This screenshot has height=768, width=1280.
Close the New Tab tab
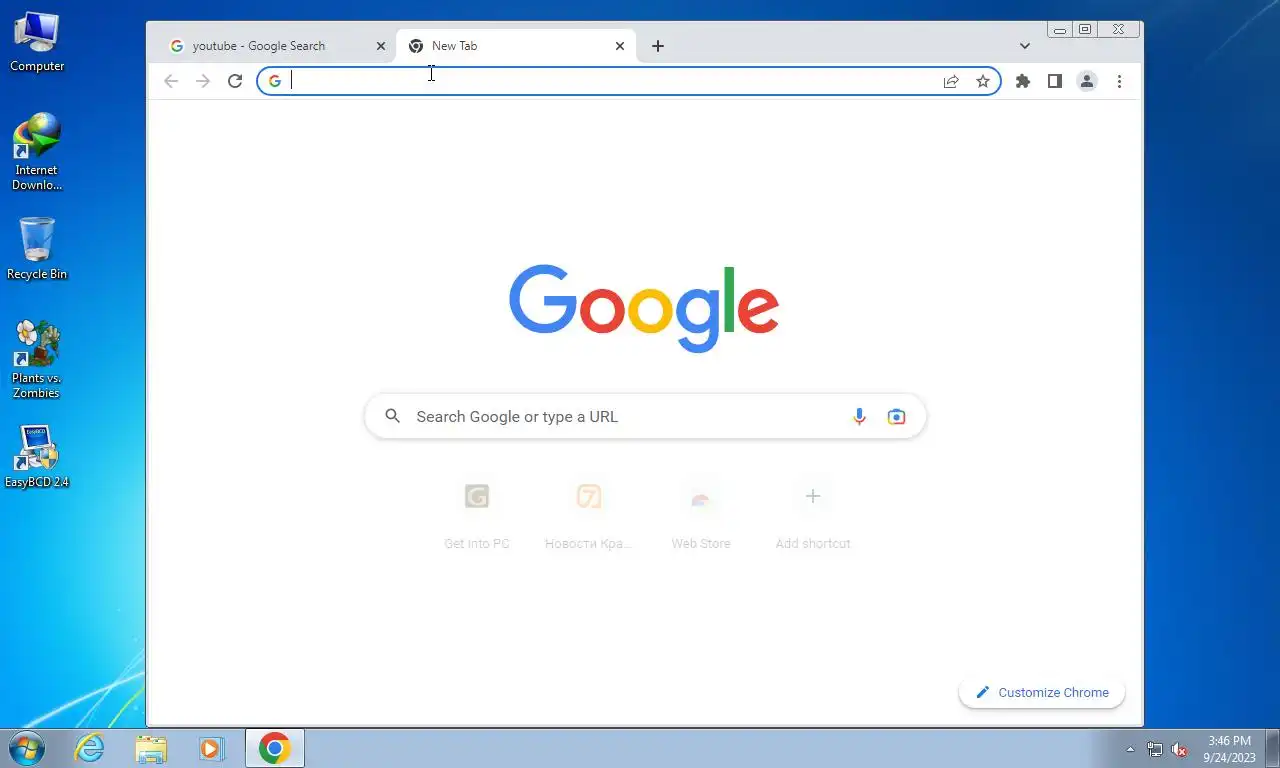(619, 46)
